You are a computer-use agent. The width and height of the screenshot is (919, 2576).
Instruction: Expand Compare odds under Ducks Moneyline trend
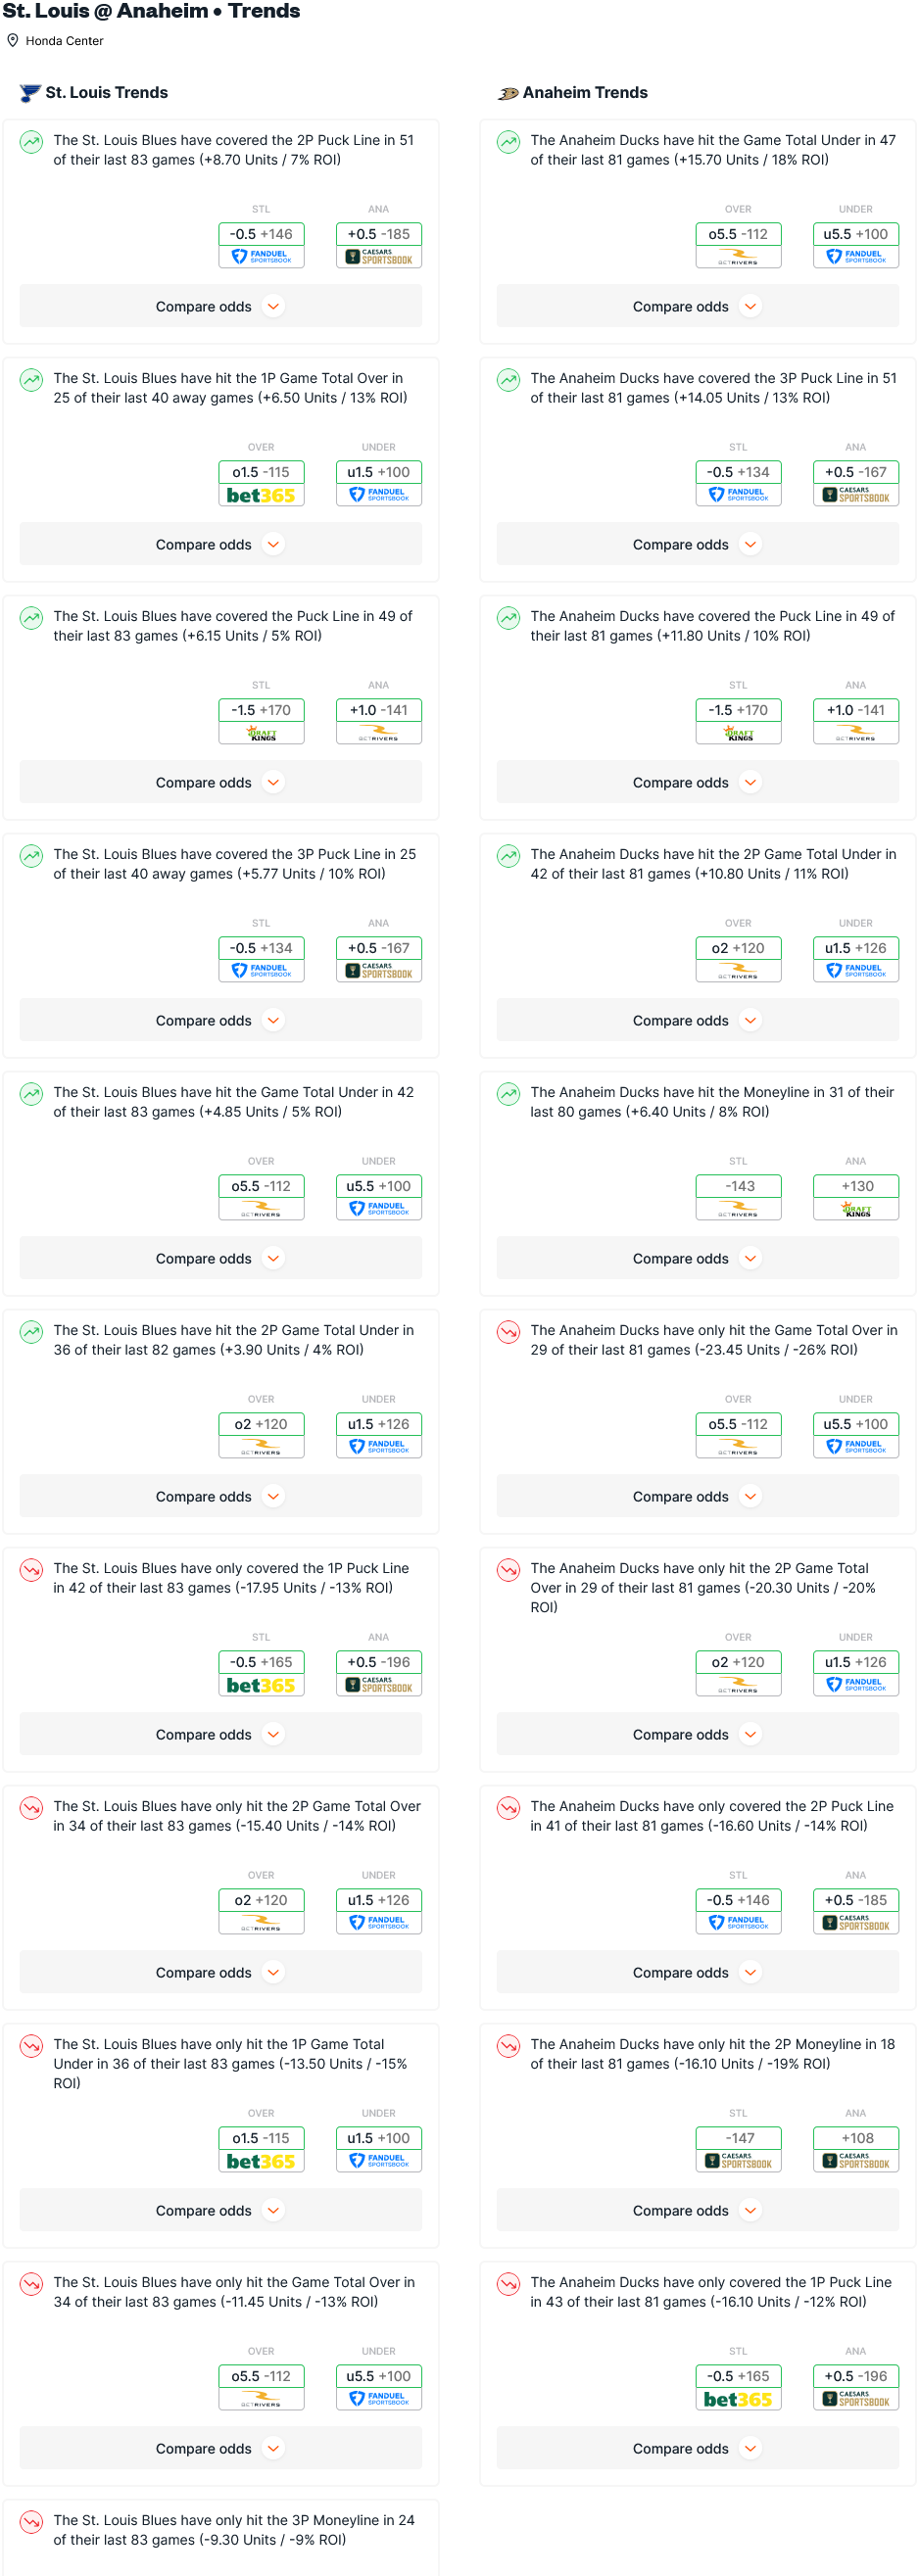pos(697,1259)
